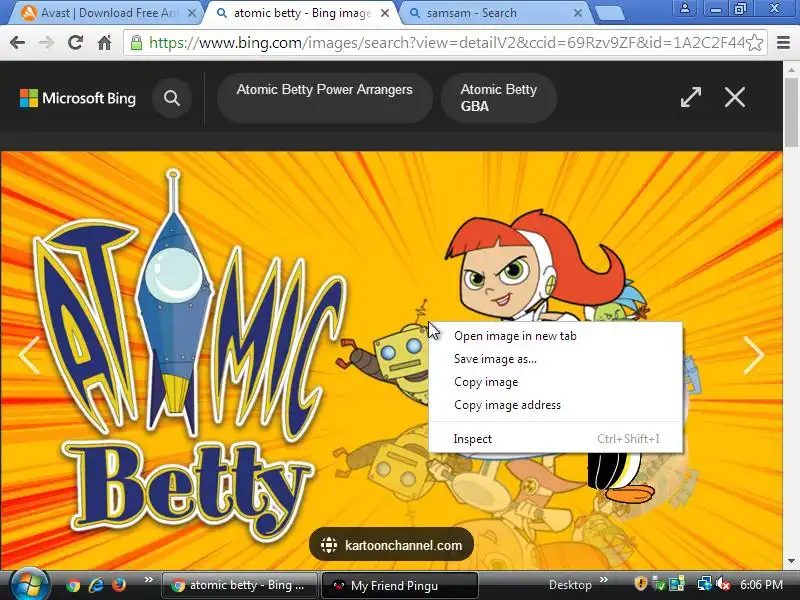Screen dimensions: 800x600
Task: Bookmark this page with the star icon
Action: point(754,43)
